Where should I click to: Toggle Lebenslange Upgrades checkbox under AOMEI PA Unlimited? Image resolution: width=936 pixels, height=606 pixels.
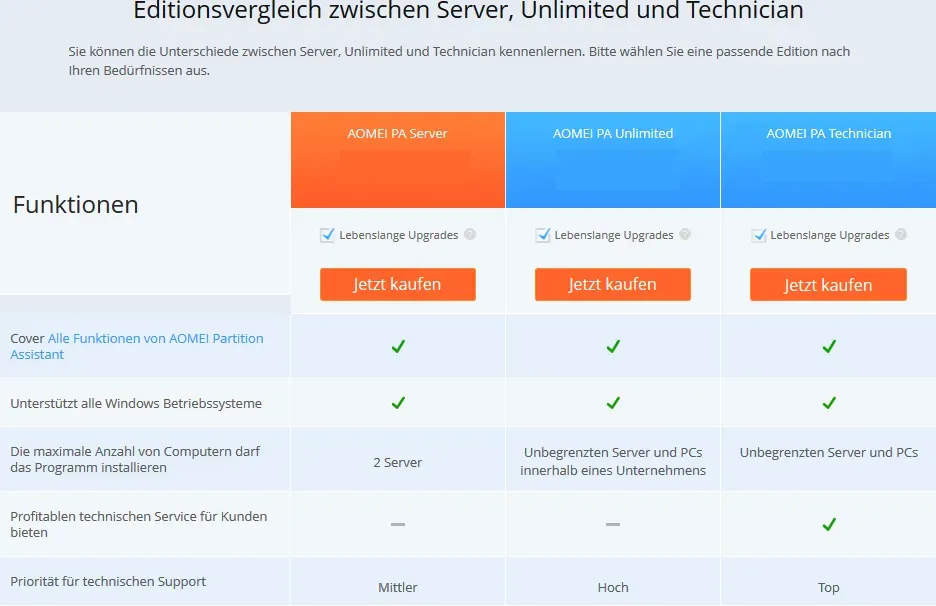click(x=543, y=235)
